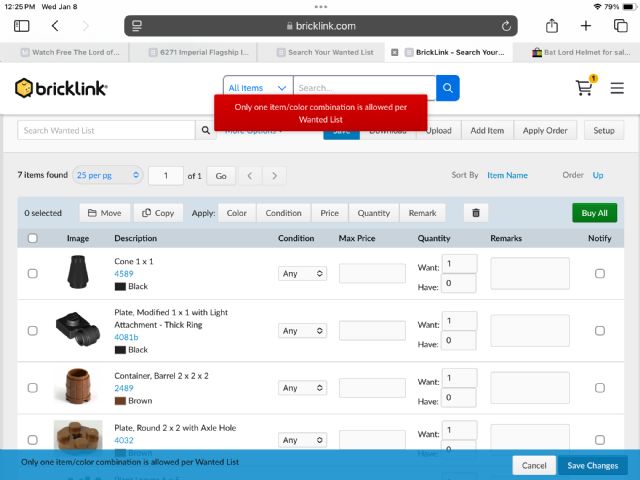The height and width of the screenshot is (480, 640).
Task: Toggle the select-all checkbox in header
Action: pyautogui.click(x=33, y=238)
